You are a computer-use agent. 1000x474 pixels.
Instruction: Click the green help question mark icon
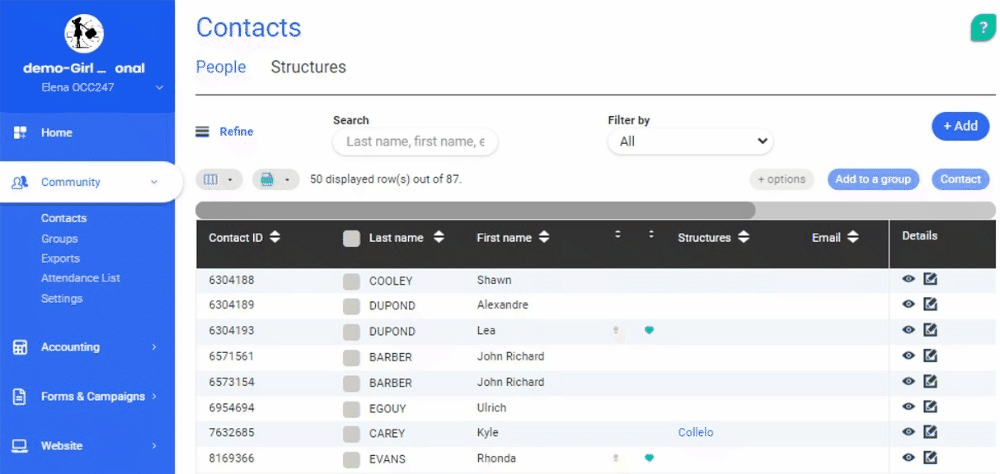[x=982, y=29]
